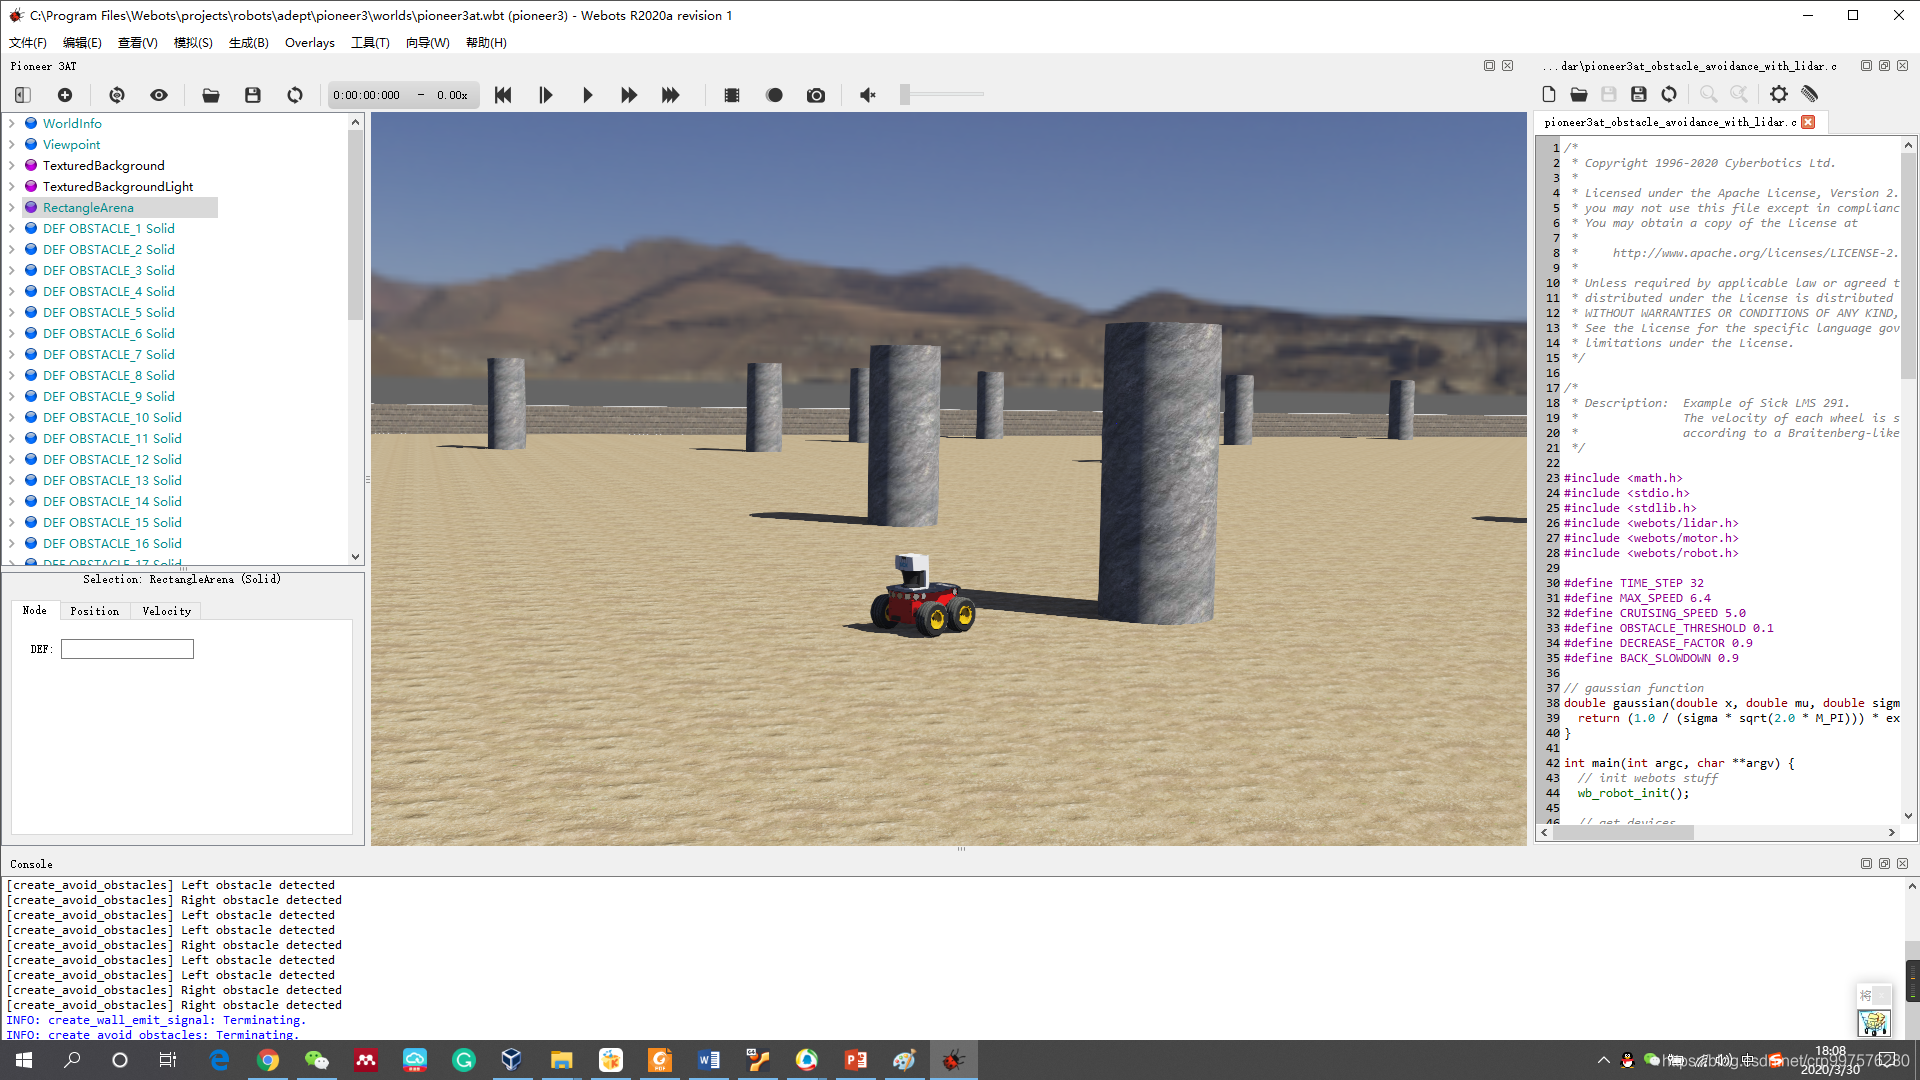The image size is (1920, 1080).
Task: Open Word from the taskbar
Action: [x=709, y=1060]
